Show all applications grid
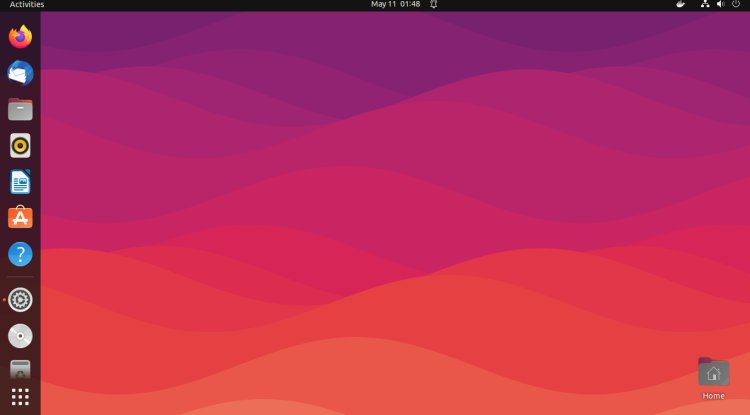The width and height of the screenshot is (750, 415). click(20, 397)
